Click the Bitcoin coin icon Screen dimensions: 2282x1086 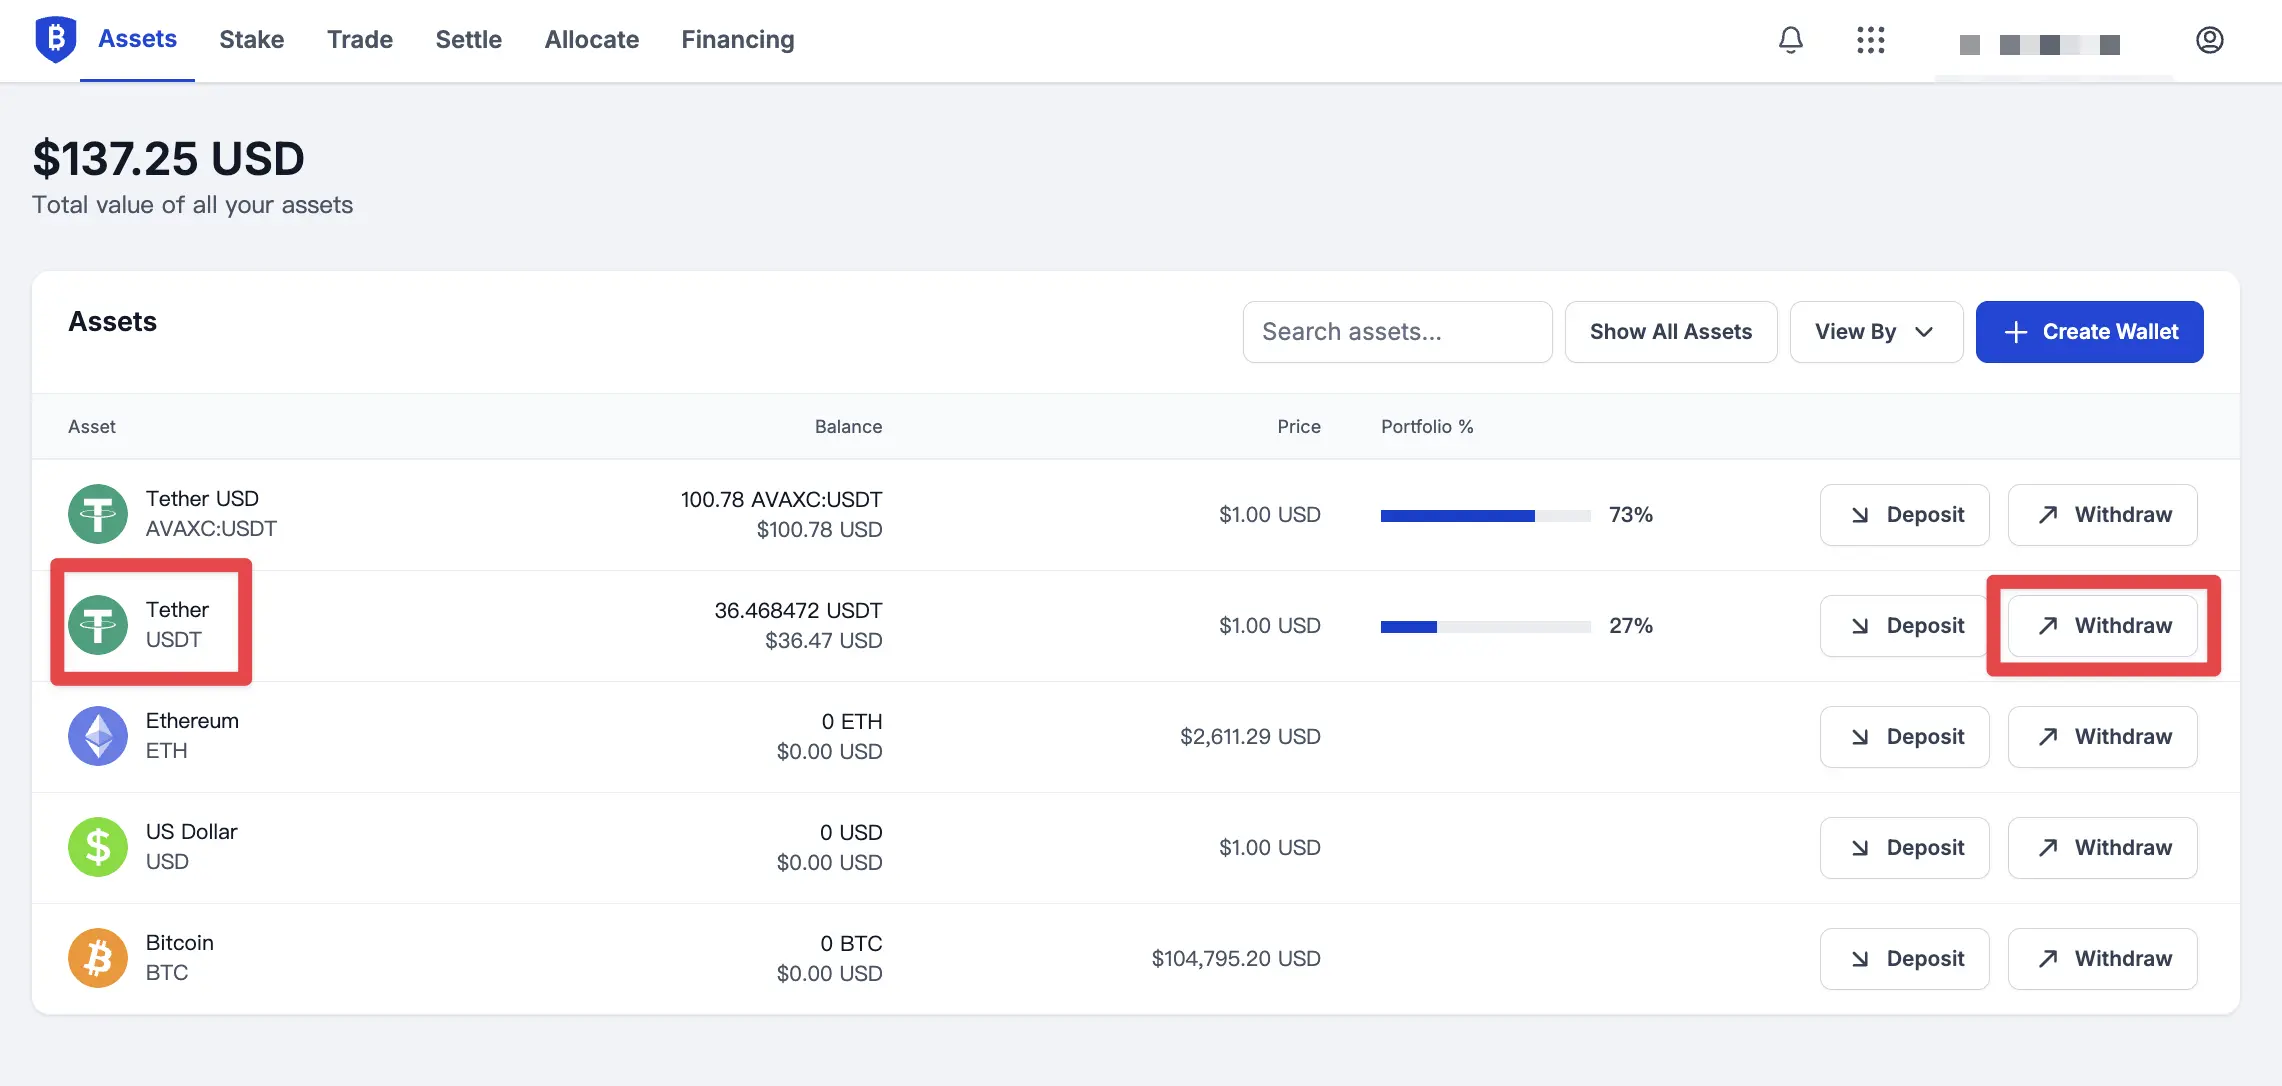pyautogui.click(x=98, y=958)
